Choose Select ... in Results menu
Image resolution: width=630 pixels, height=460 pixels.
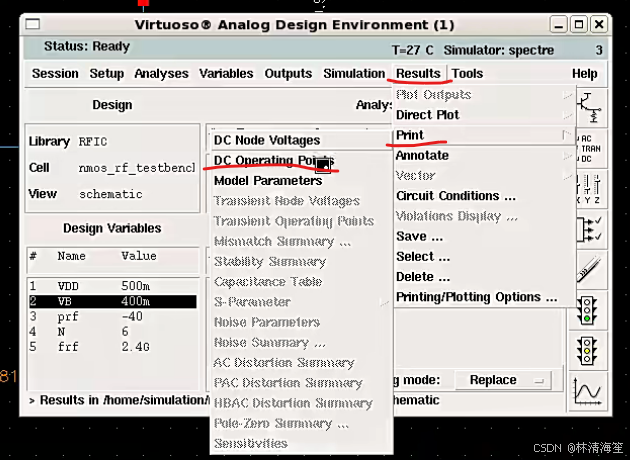coord(484,256)
